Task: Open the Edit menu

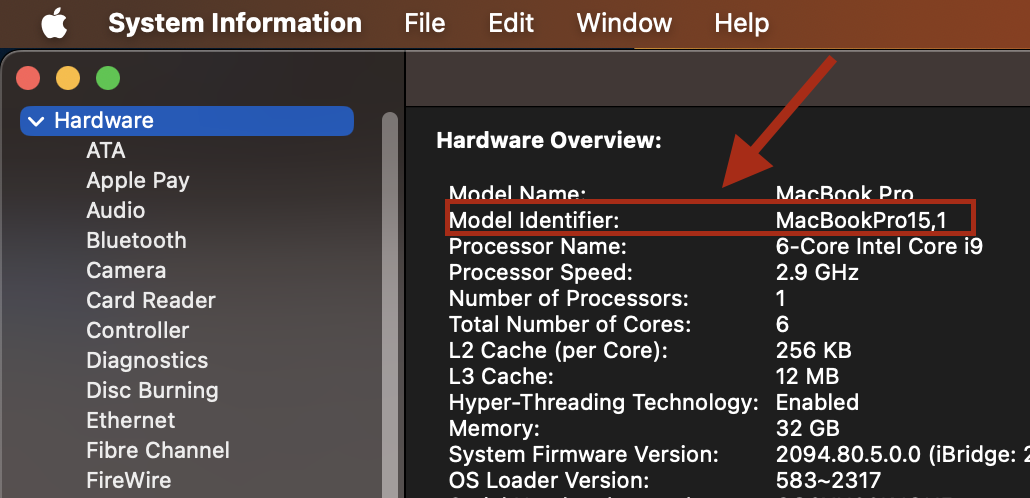Action: [511, 24]
